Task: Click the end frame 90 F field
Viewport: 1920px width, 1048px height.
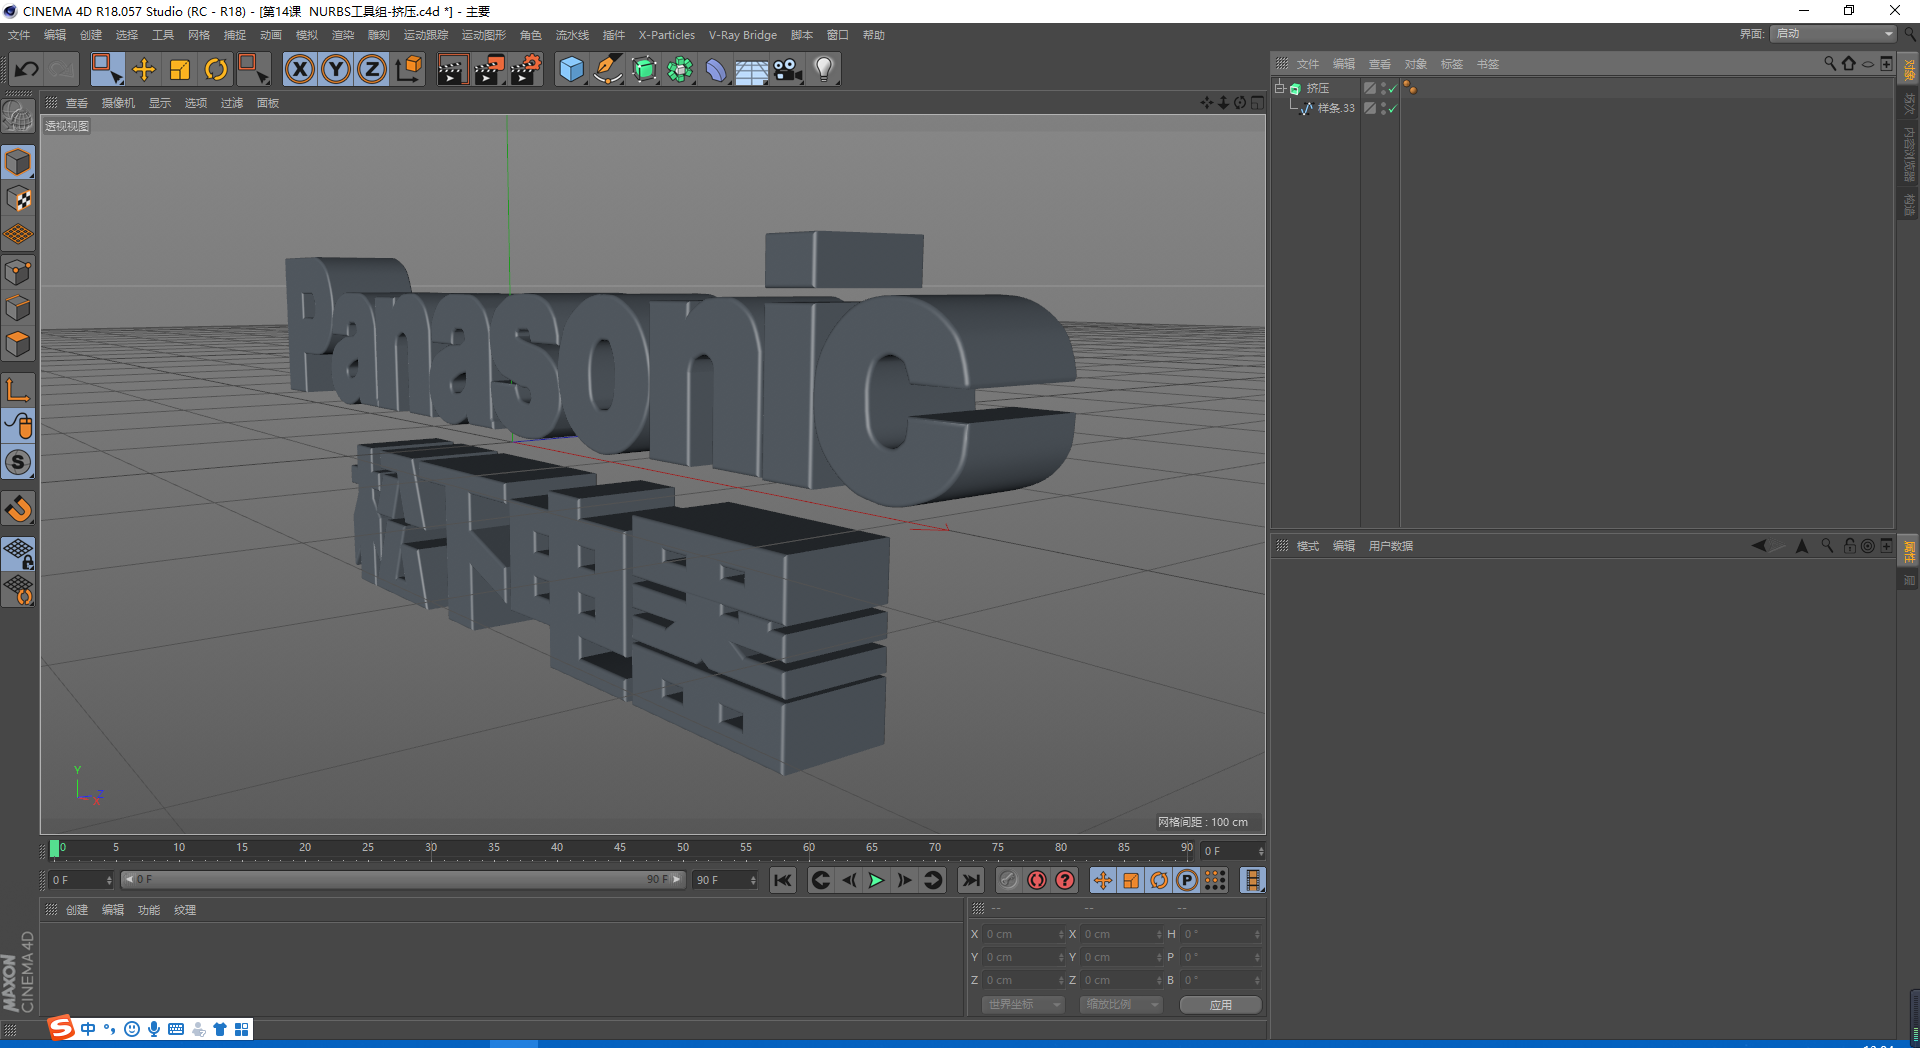Action: [x=726, y=880]
